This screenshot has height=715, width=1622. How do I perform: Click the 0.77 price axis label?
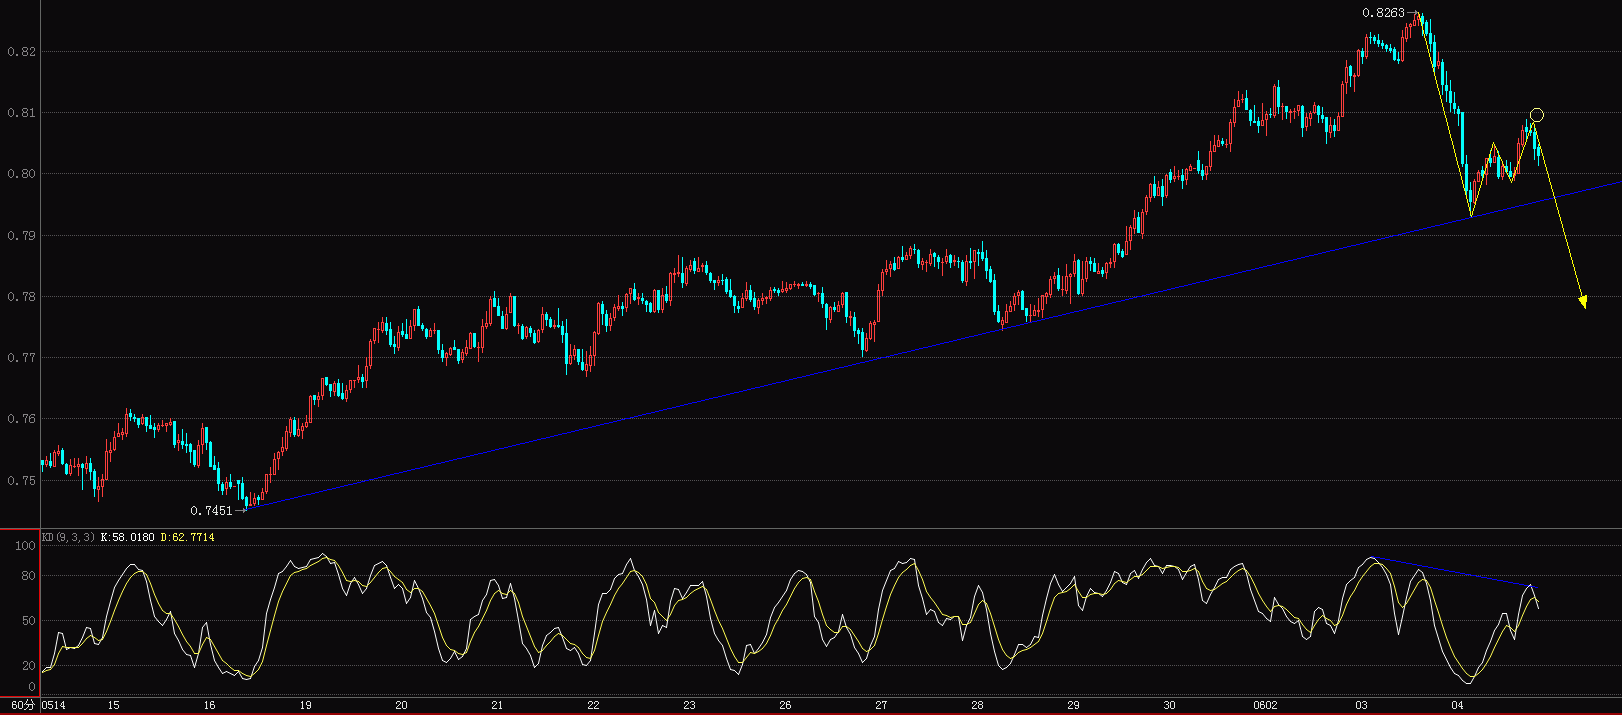pos(21,357)
